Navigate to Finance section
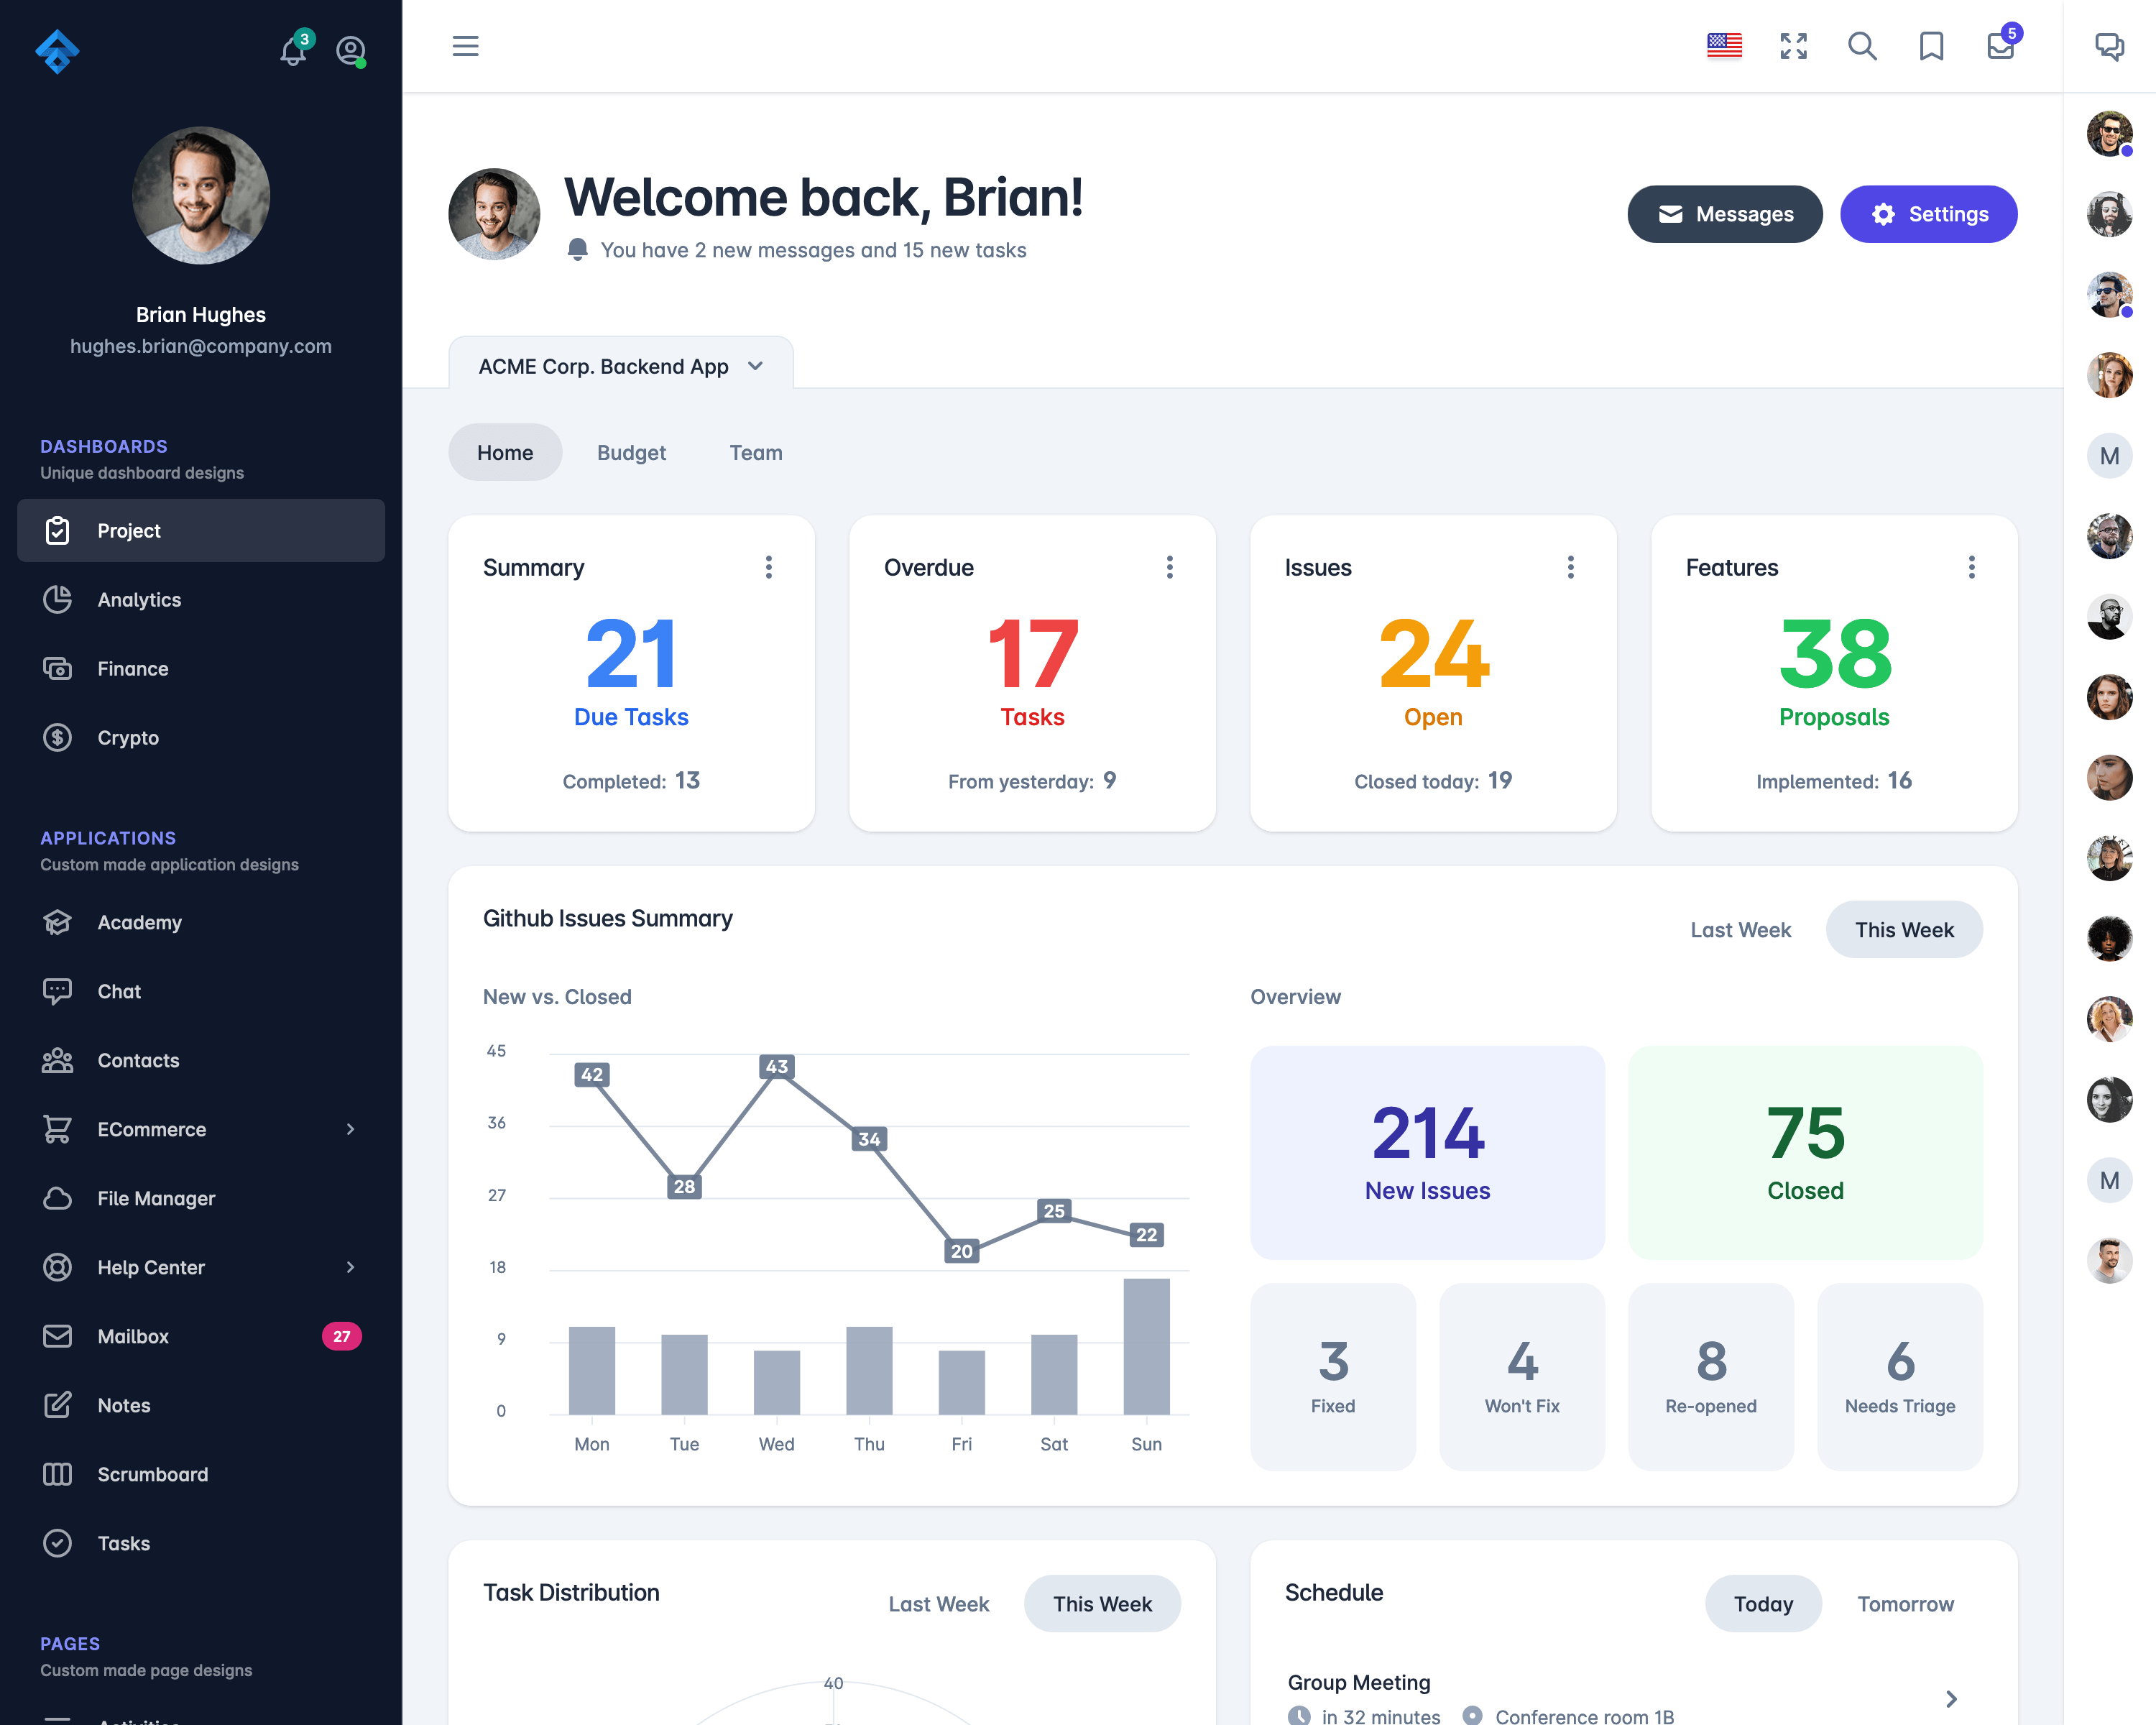This screenshot has width=2156, height=1725. [x=134, y=667]
